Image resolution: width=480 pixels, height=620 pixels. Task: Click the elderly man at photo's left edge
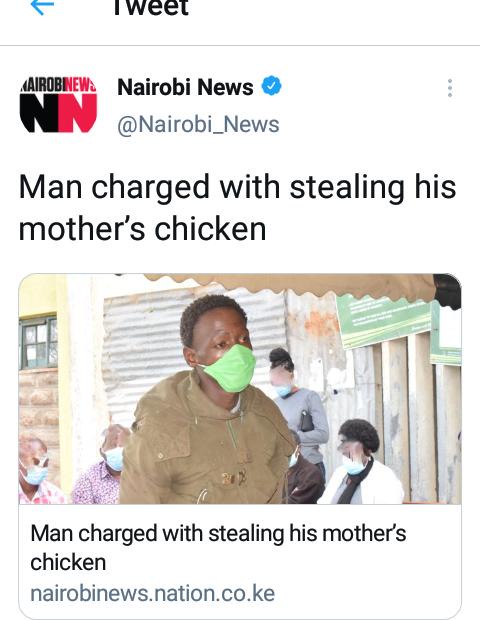click(36, 470)
